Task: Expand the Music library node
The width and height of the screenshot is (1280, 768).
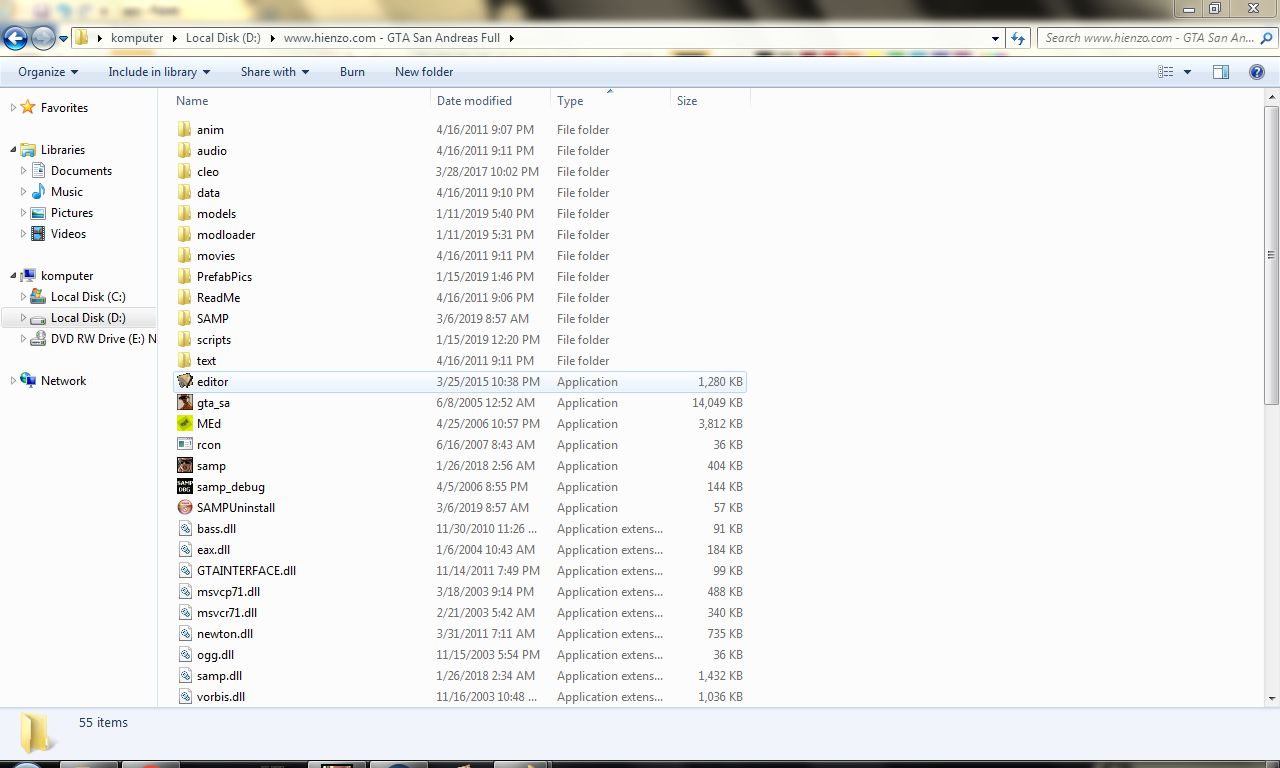Action: tap(24, 192)
